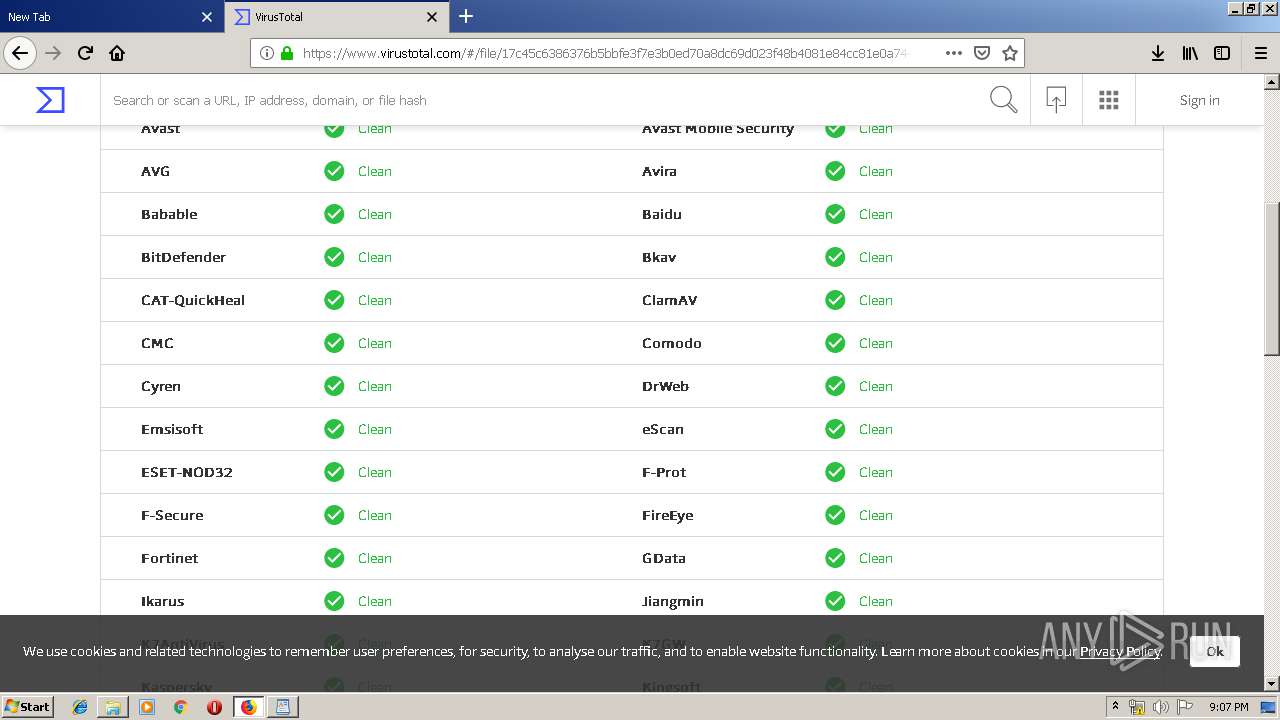Open the file explorer taskbar icon

[x=113, y=707]
